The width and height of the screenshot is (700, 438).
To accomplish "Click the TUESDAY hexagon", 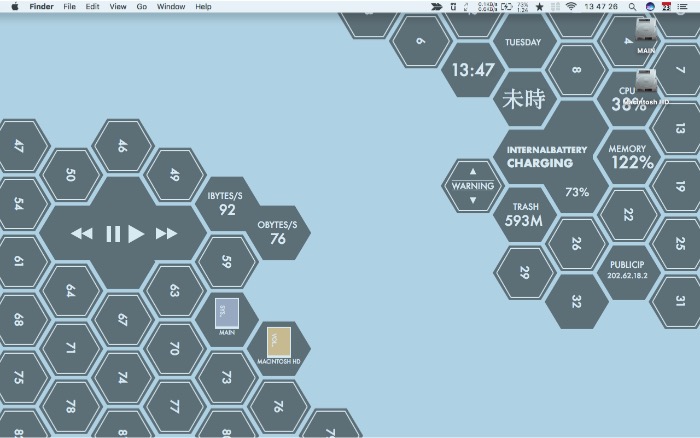I will (x=524, y=42).
